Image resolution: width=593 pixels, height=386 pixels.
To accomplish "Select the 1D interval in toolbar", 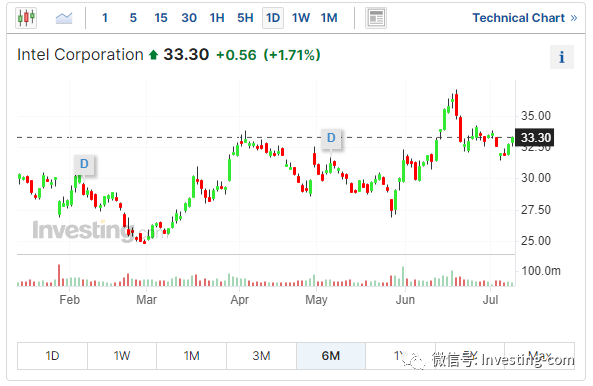I will [x=273, y=18].
